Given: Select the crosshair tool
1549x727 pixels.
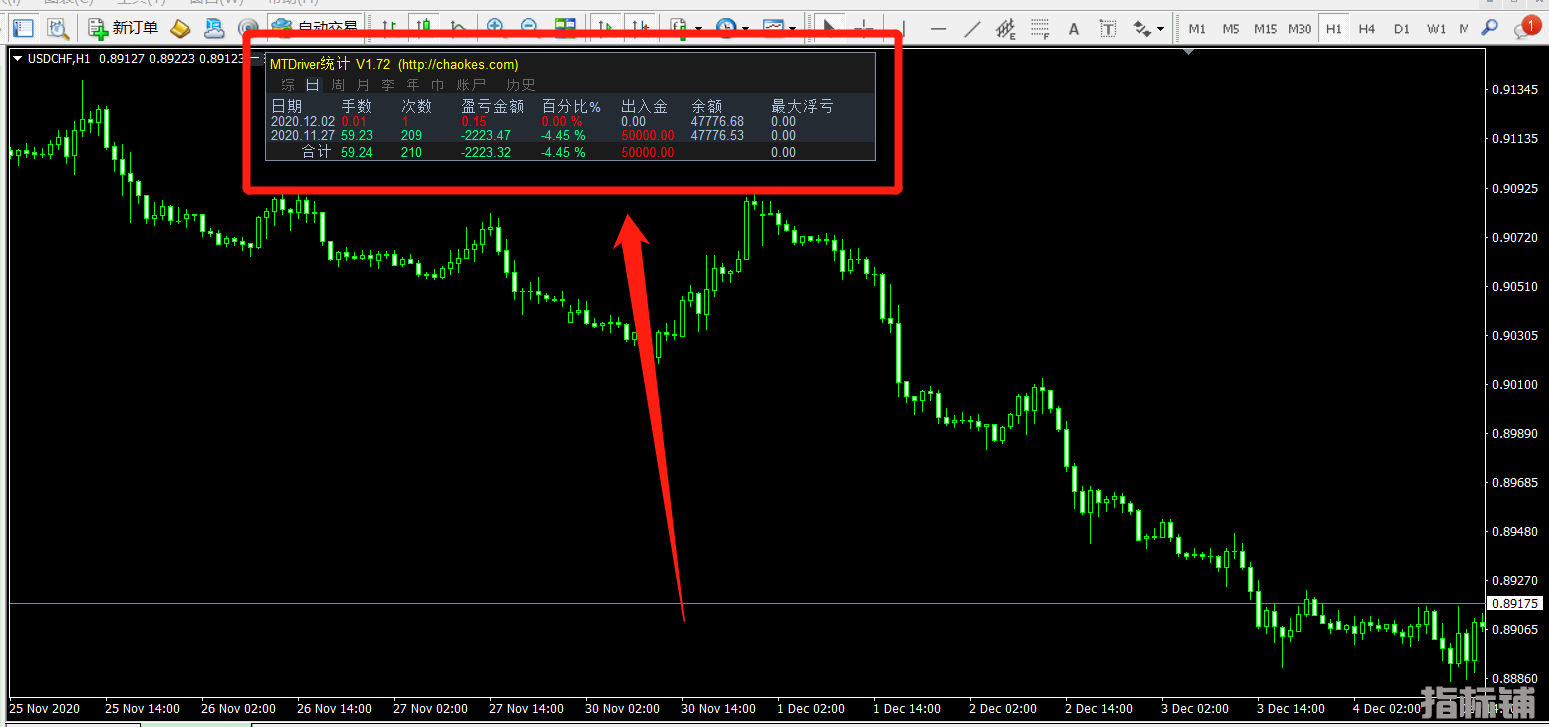Looking at the screenshot, I should tap(862, 28).
